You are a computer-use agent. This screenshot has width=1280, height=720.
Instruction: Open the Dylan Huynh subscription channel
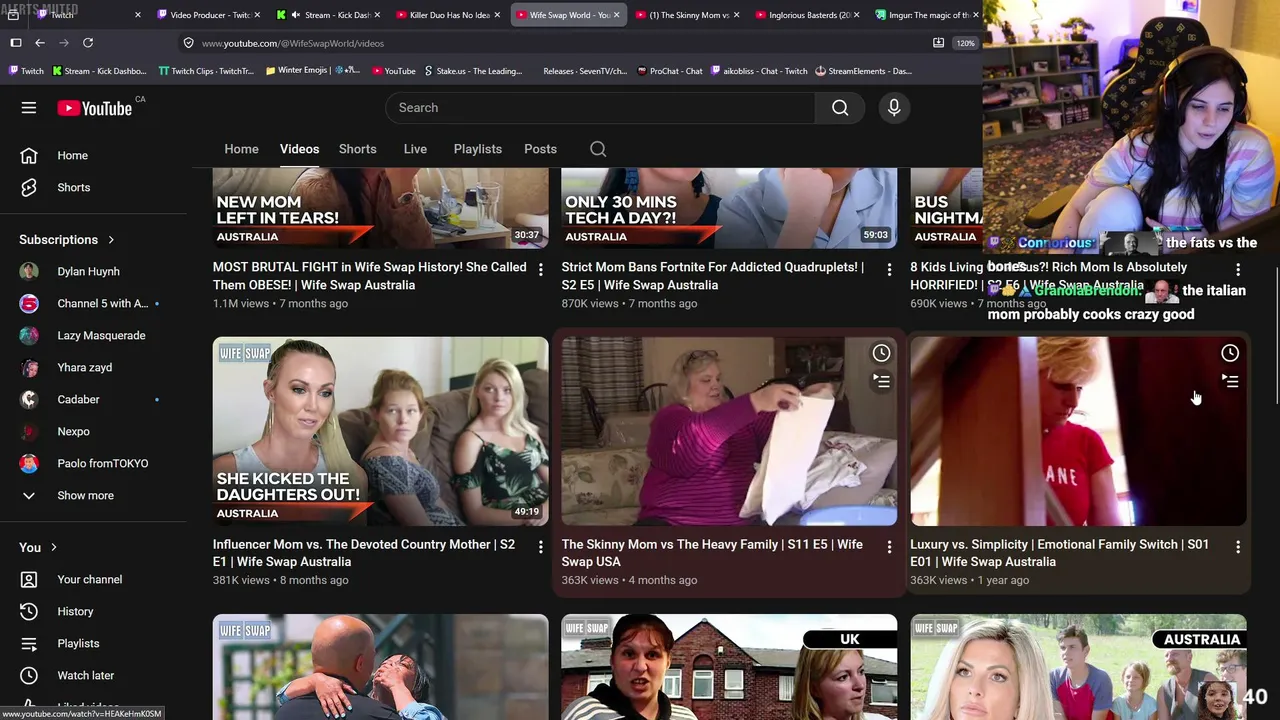[x=93, y=271]
